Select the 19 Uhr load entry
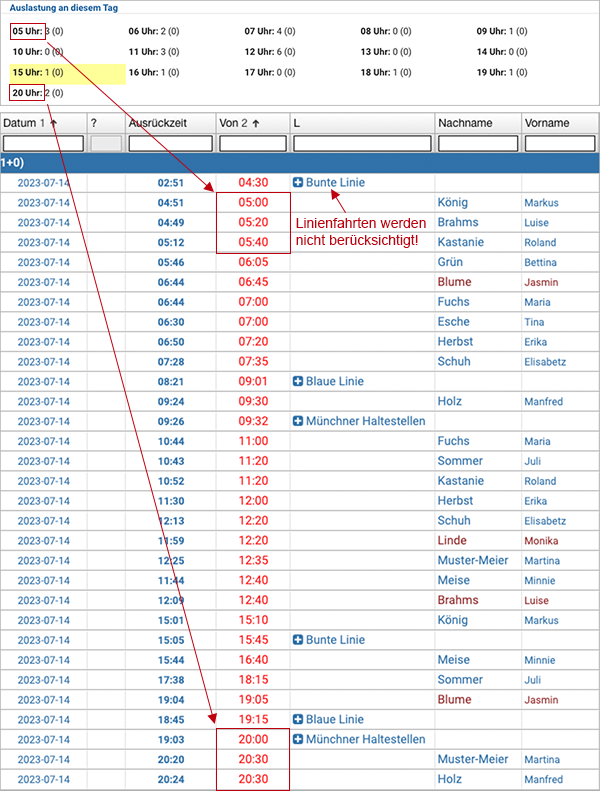 point(502,73)
